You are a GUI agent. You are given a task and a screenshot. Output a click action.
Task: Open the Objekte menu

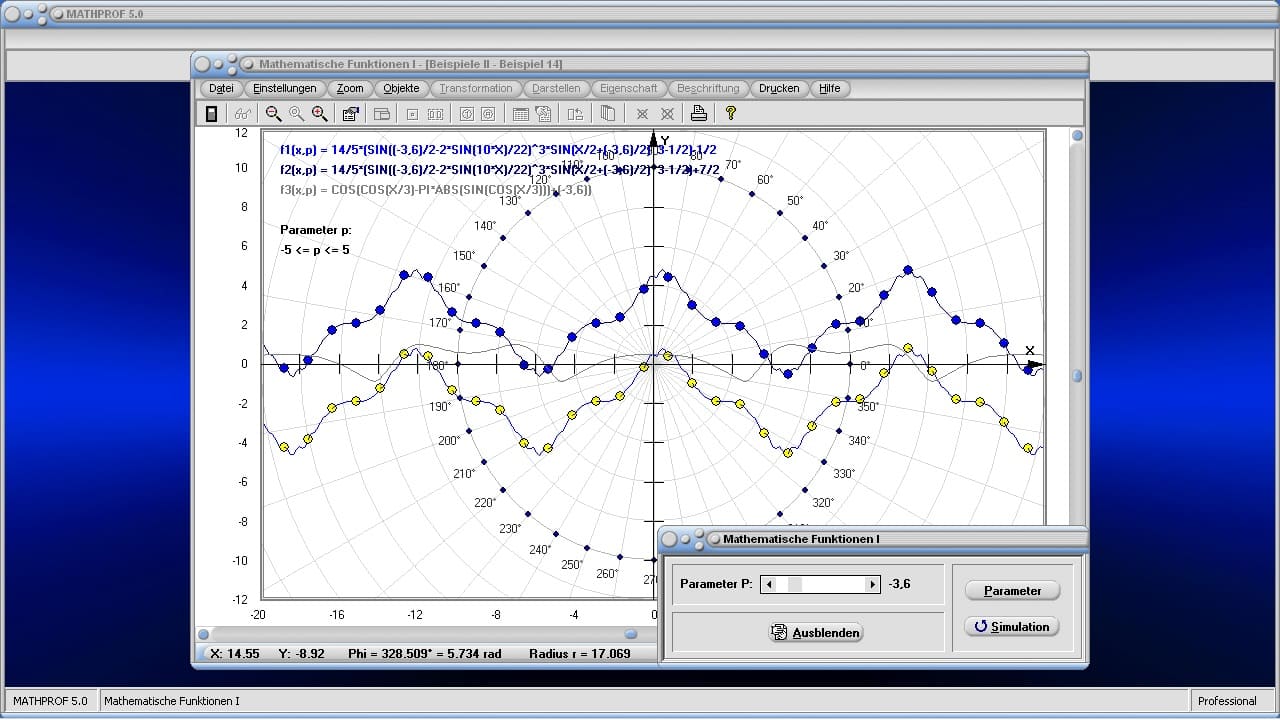[401, 88]
